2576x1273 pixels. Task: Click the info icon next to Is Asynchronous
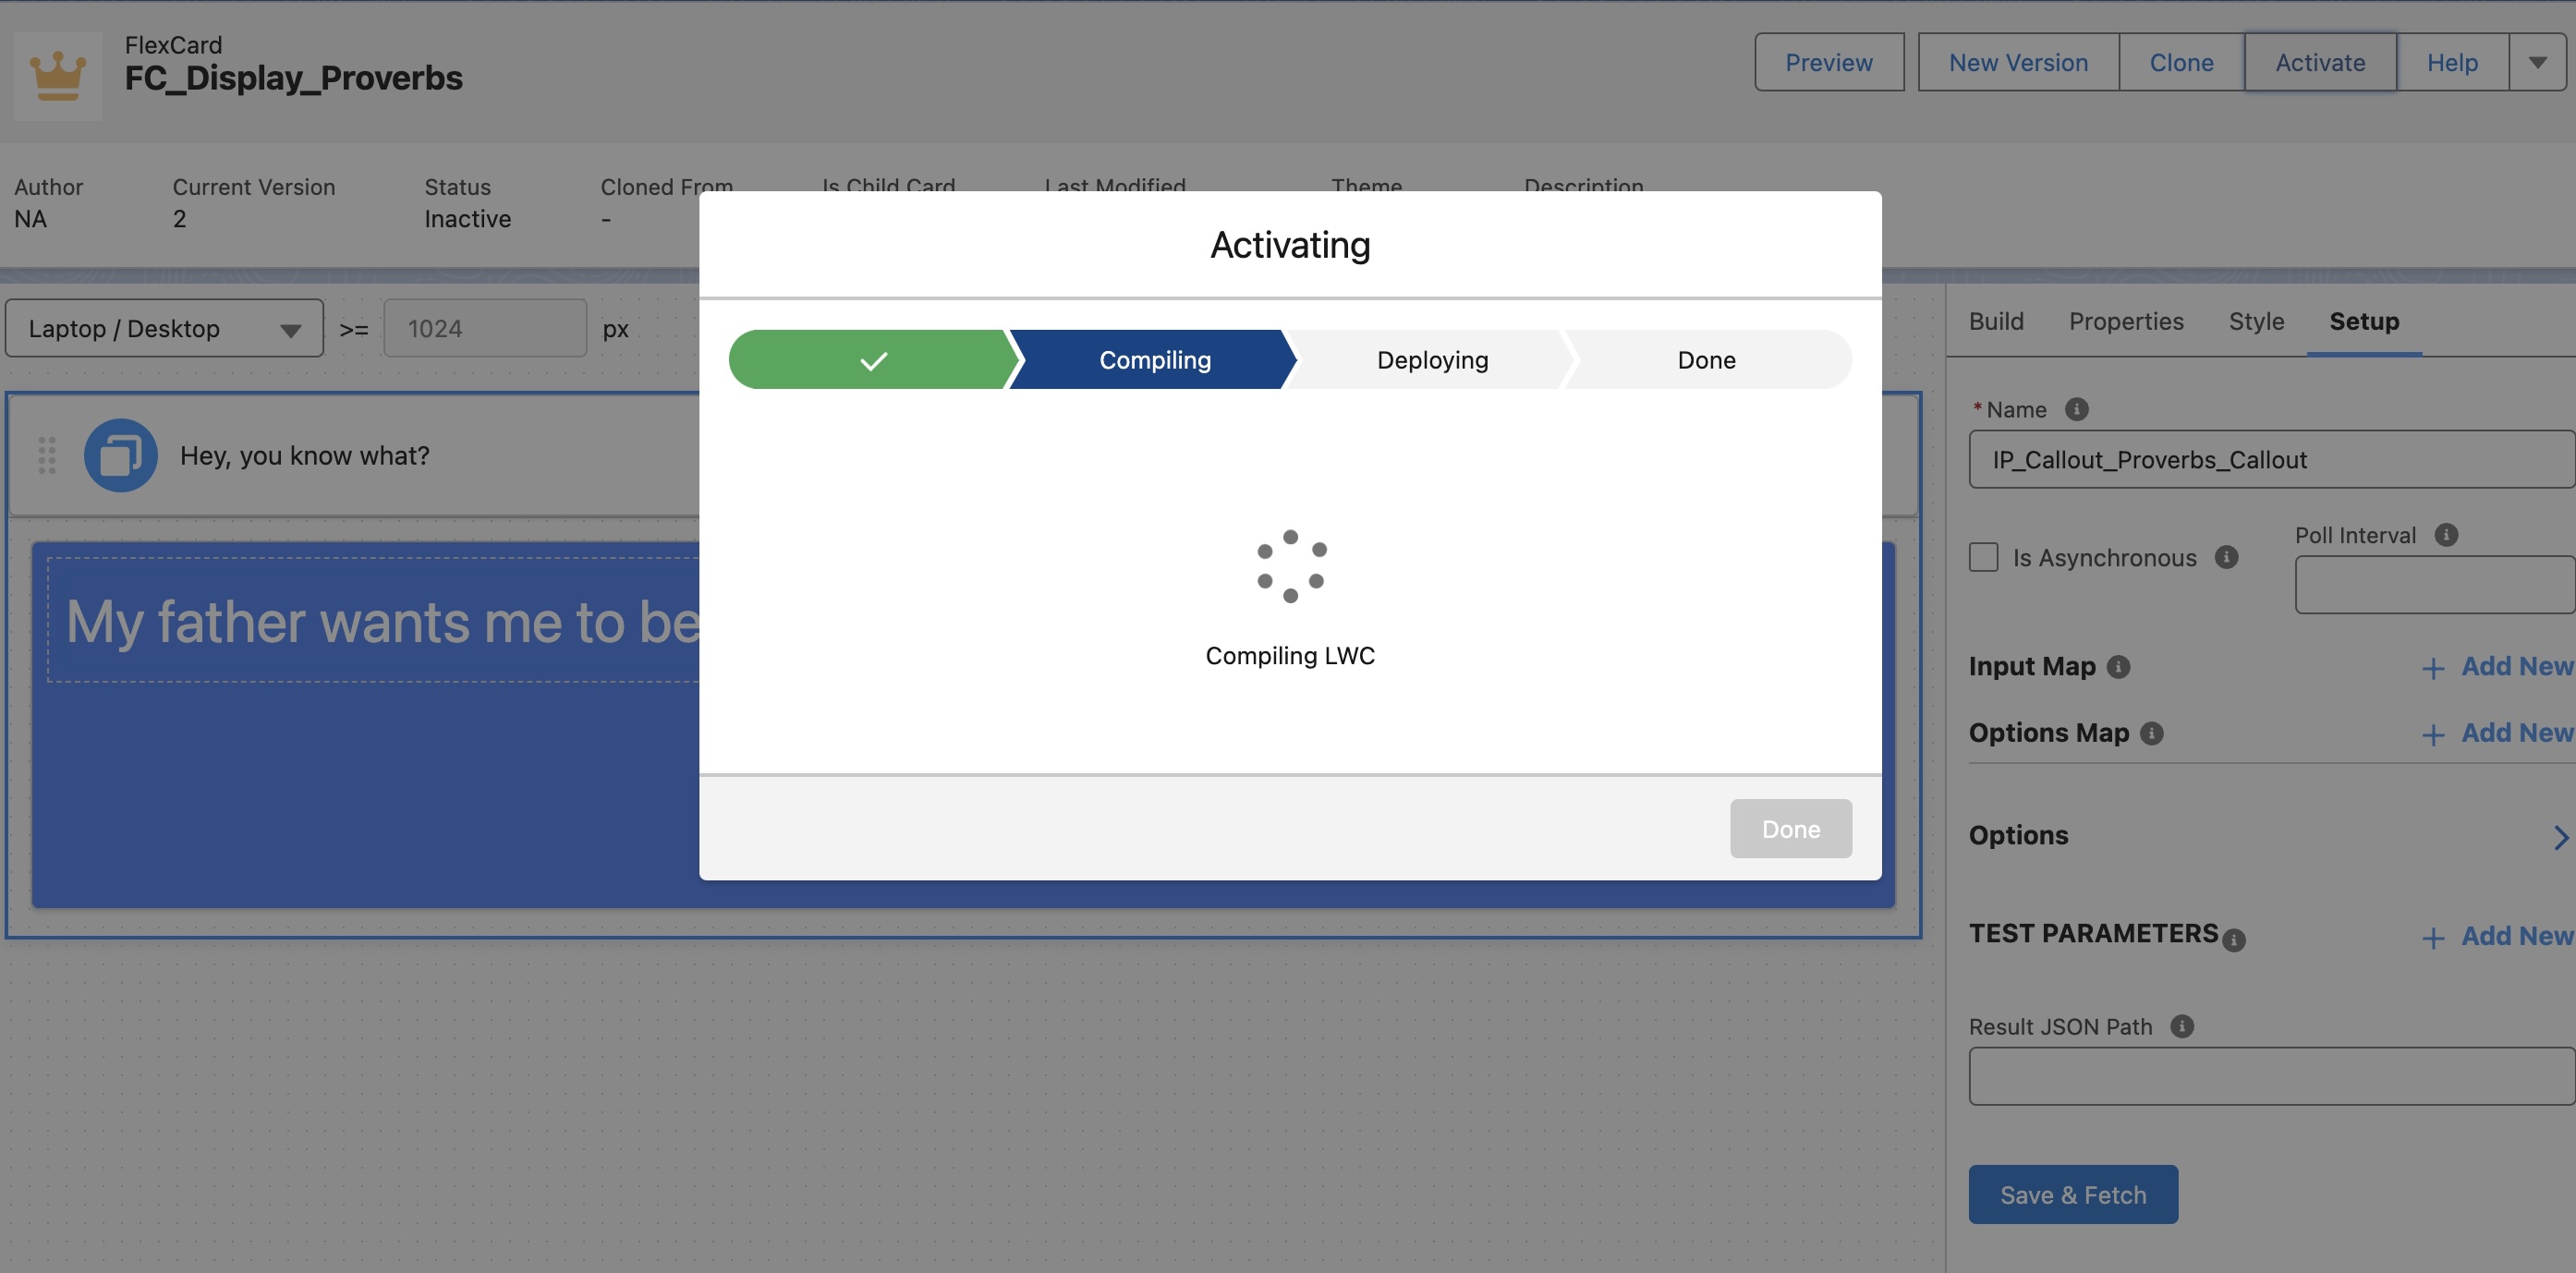point(2226,557)
